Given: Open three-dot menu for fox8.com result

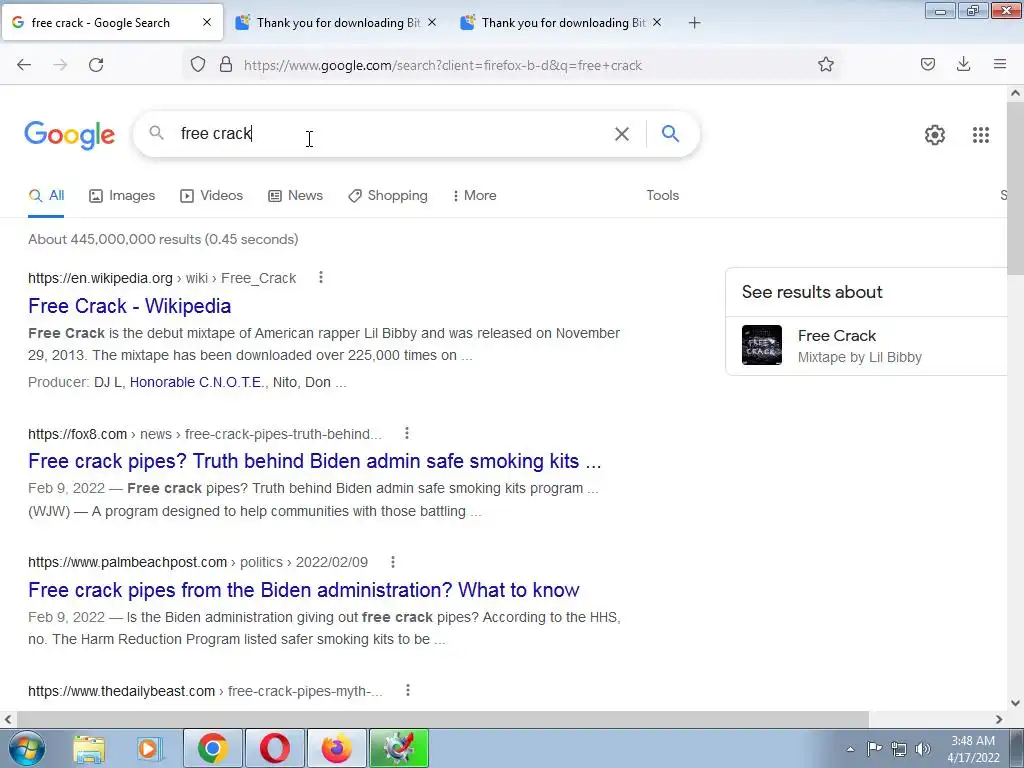Looking at the screenshot, I should 407,433.
